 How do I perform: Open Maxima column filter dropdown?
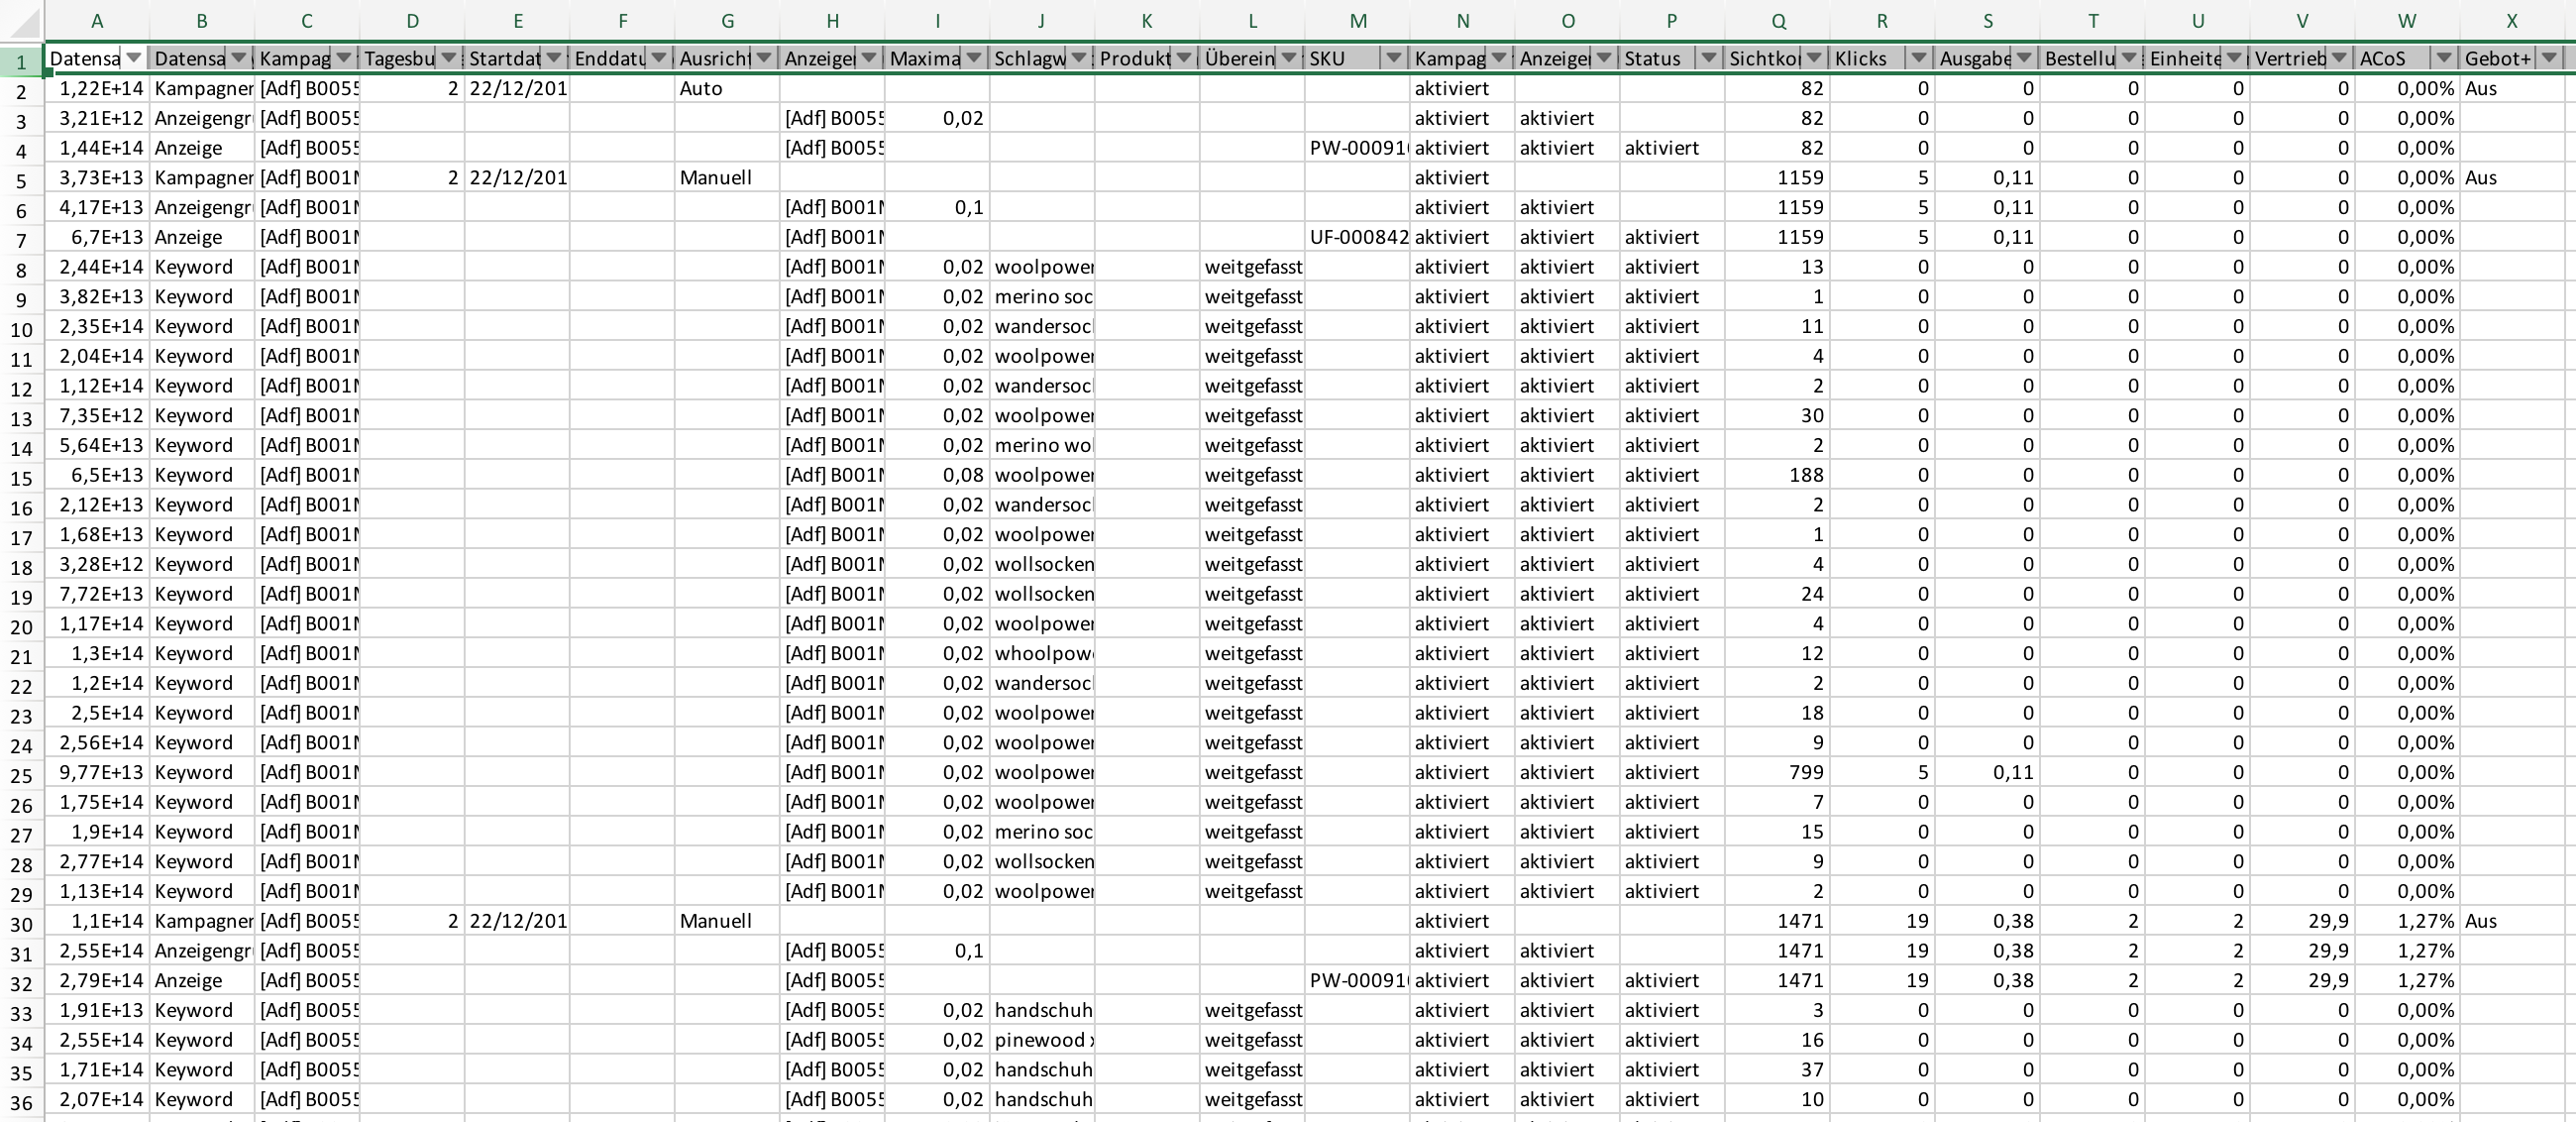(x=973, y=58)
